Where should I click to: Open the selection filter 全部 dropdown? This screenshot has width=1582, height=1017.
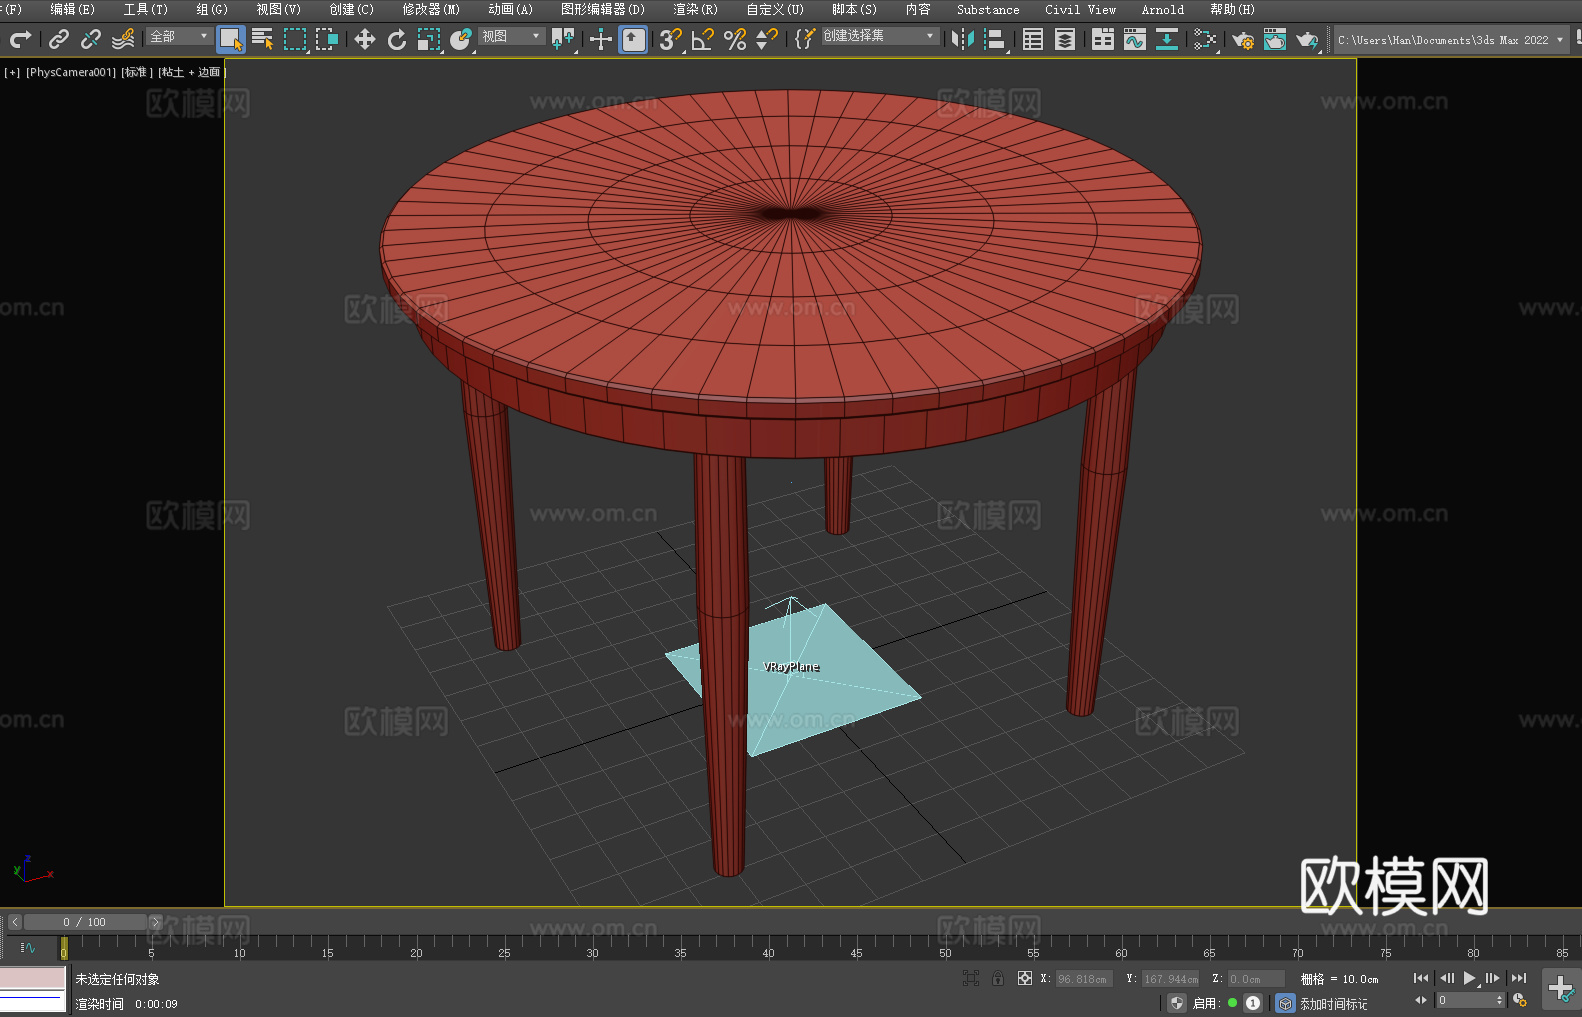[179, 36]
